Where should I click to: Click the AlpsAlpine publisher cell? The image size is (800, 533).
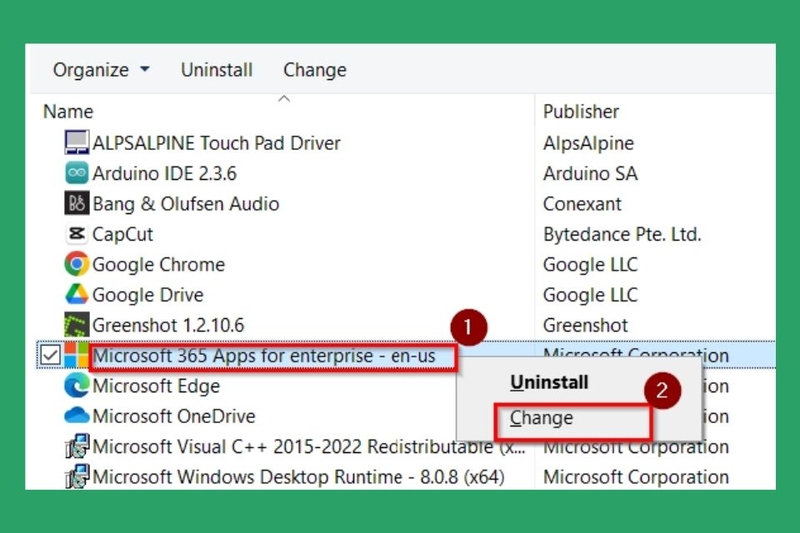(588, 143)
